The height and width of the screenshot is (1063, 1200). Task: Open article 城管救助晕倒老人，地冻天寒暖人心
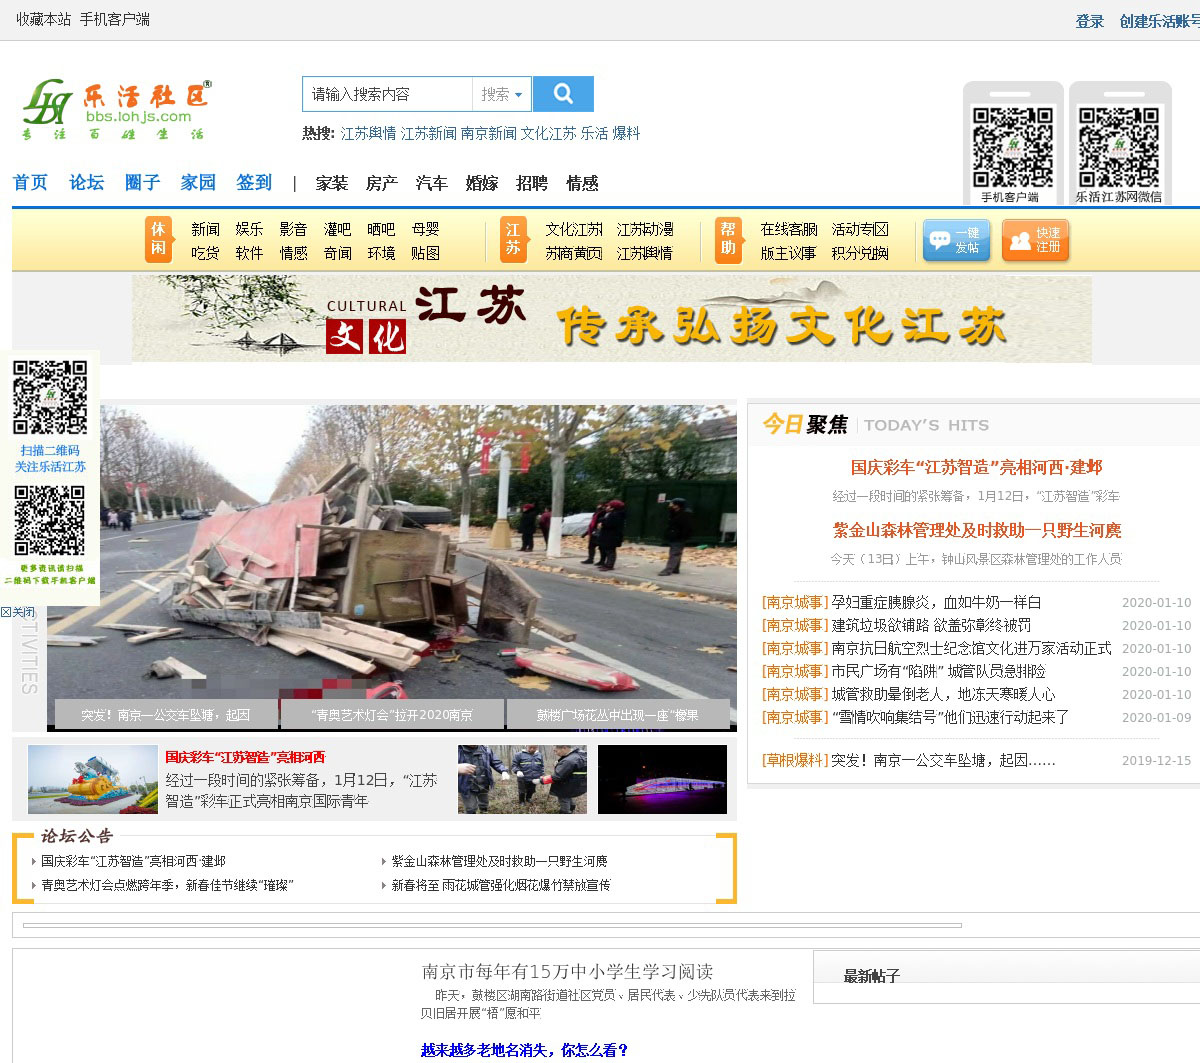pyautogui.click(x=943, y=694)
